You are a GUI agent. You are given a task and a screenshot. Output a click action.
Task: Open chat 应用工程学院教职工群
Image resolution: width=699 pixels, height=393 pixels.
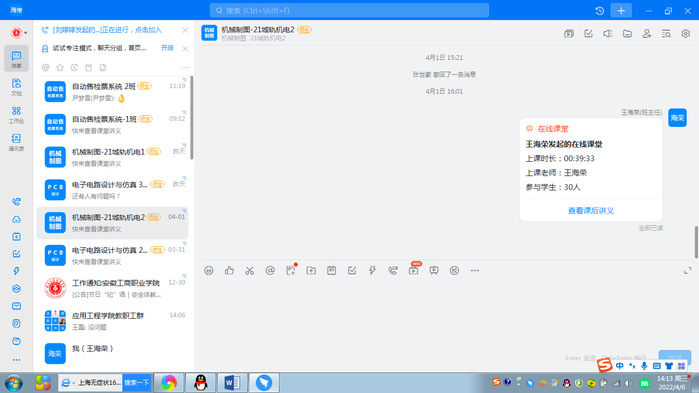pyautogui.click(x=112, y=321)
